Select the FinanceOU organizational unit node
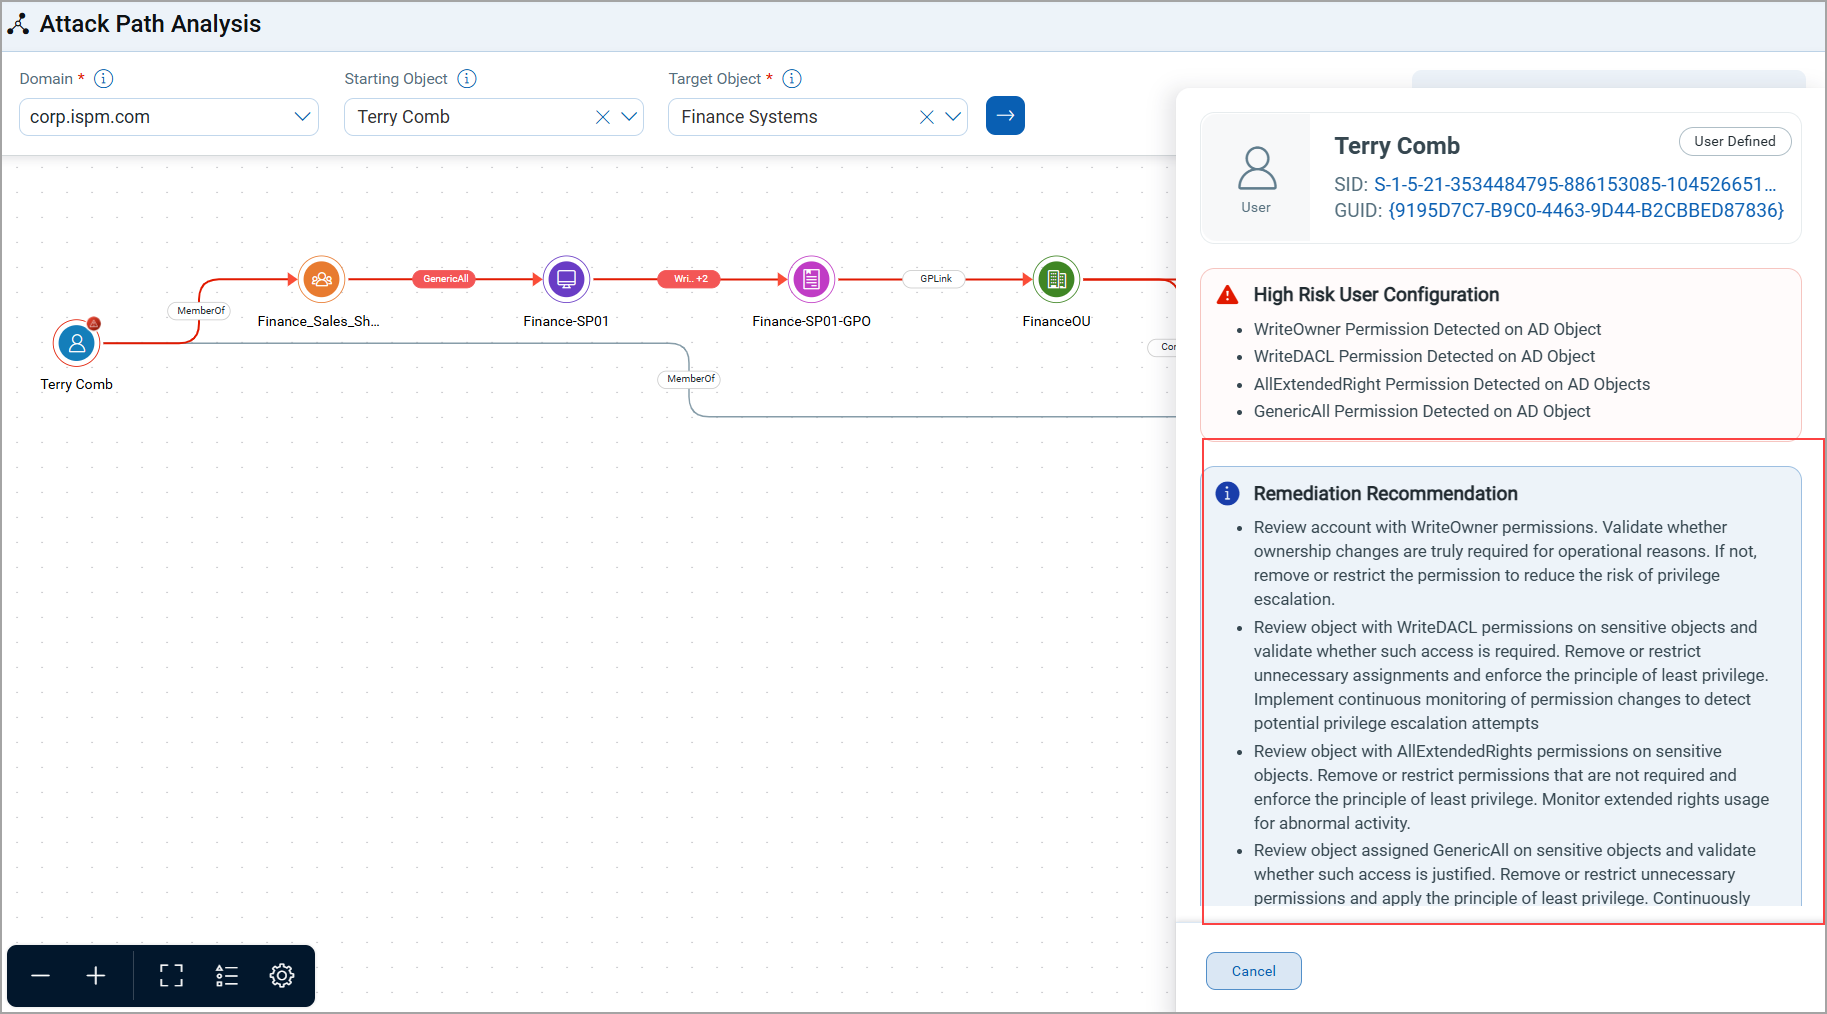This screenshot has height=1014, width=1827. tap(1056, 280)
